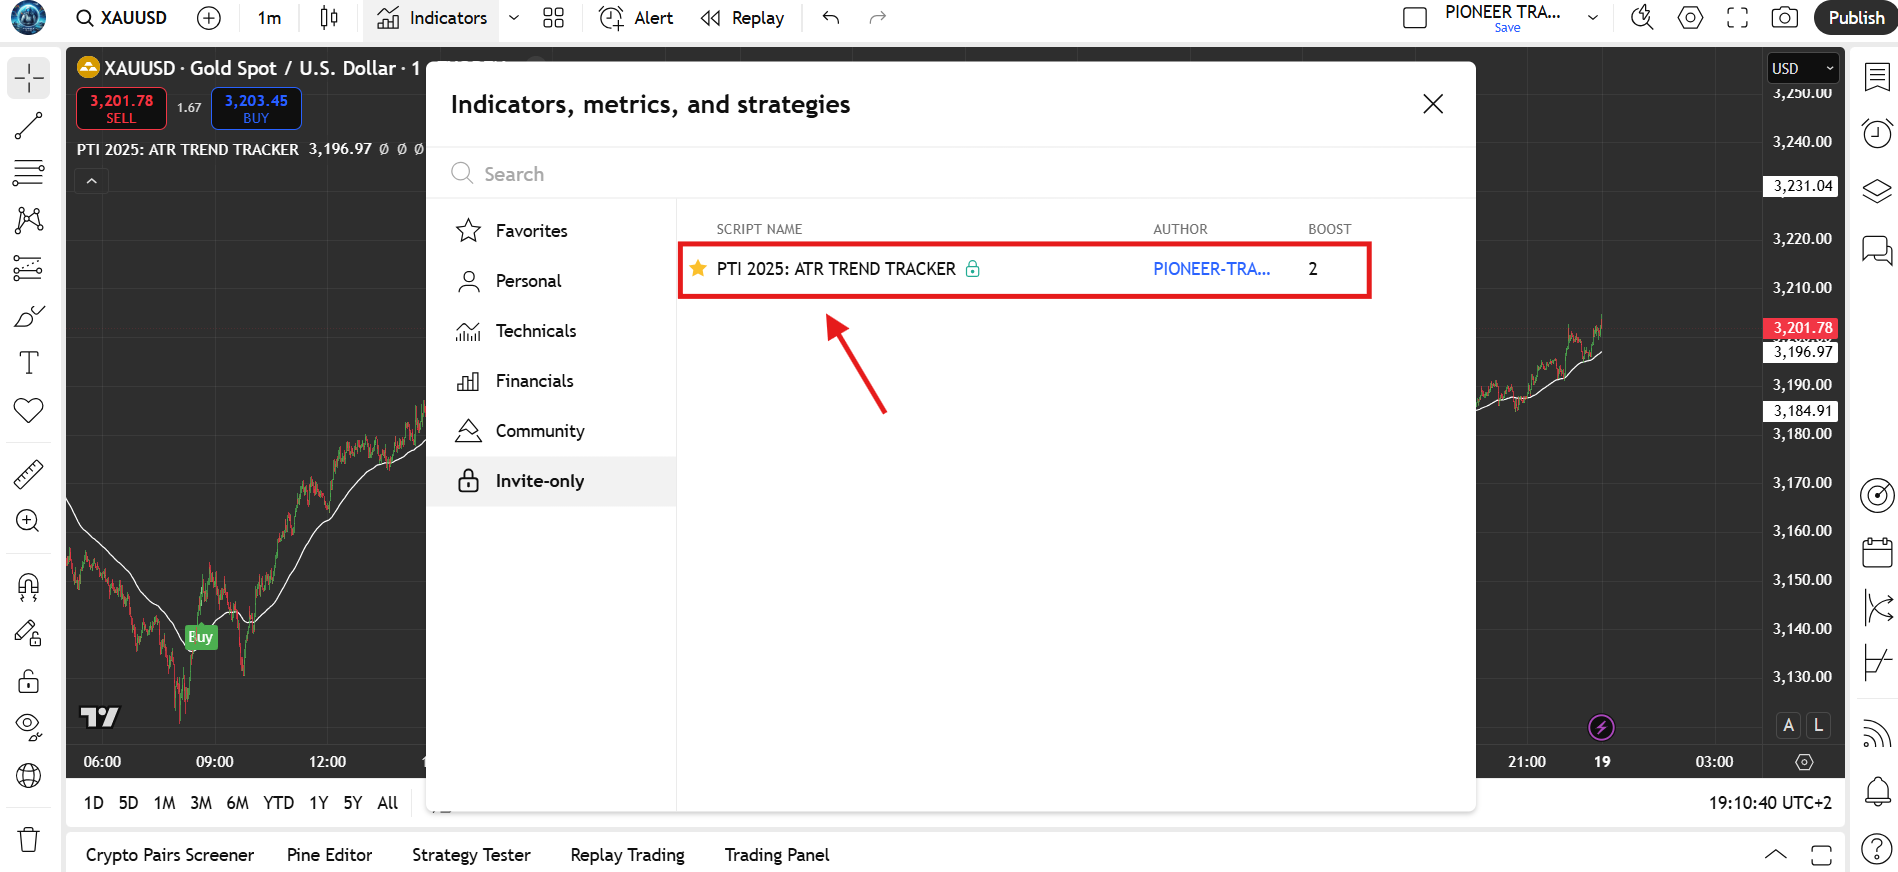Open quick search lightning magnifier icon
Screen dimensions: 1898x872
(1642, 18)
